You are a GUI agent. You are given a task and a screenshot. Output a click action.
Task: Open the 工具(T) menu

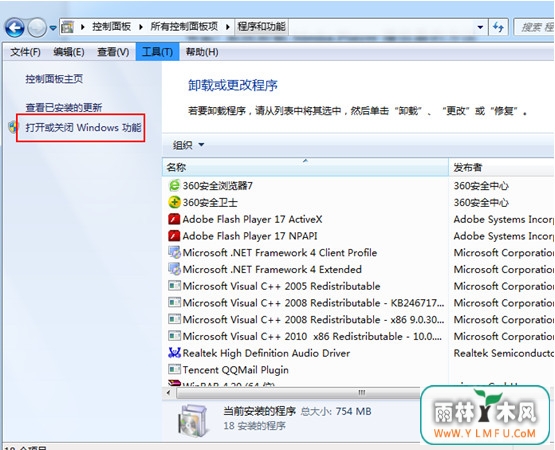pyautogui.click(x=157, y=52)
